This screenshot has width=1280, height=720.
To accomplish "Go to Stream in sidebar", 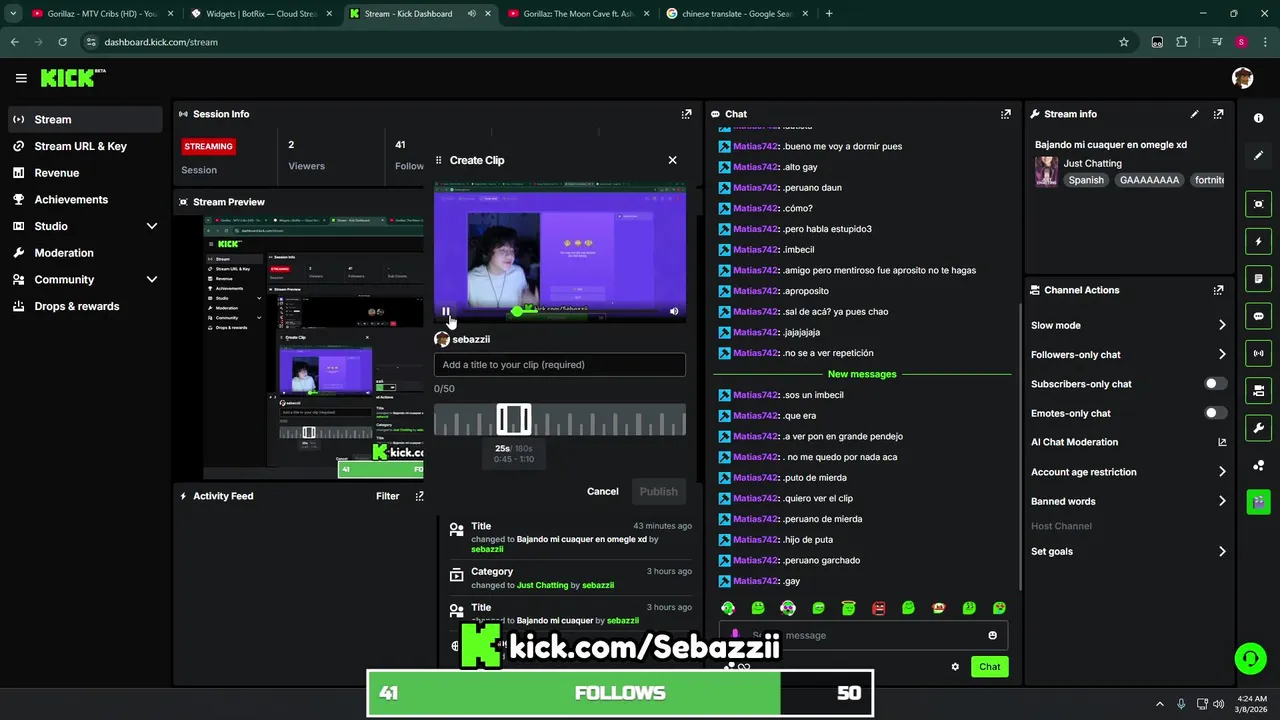I will pyautogui.click(x=85, y=119).
